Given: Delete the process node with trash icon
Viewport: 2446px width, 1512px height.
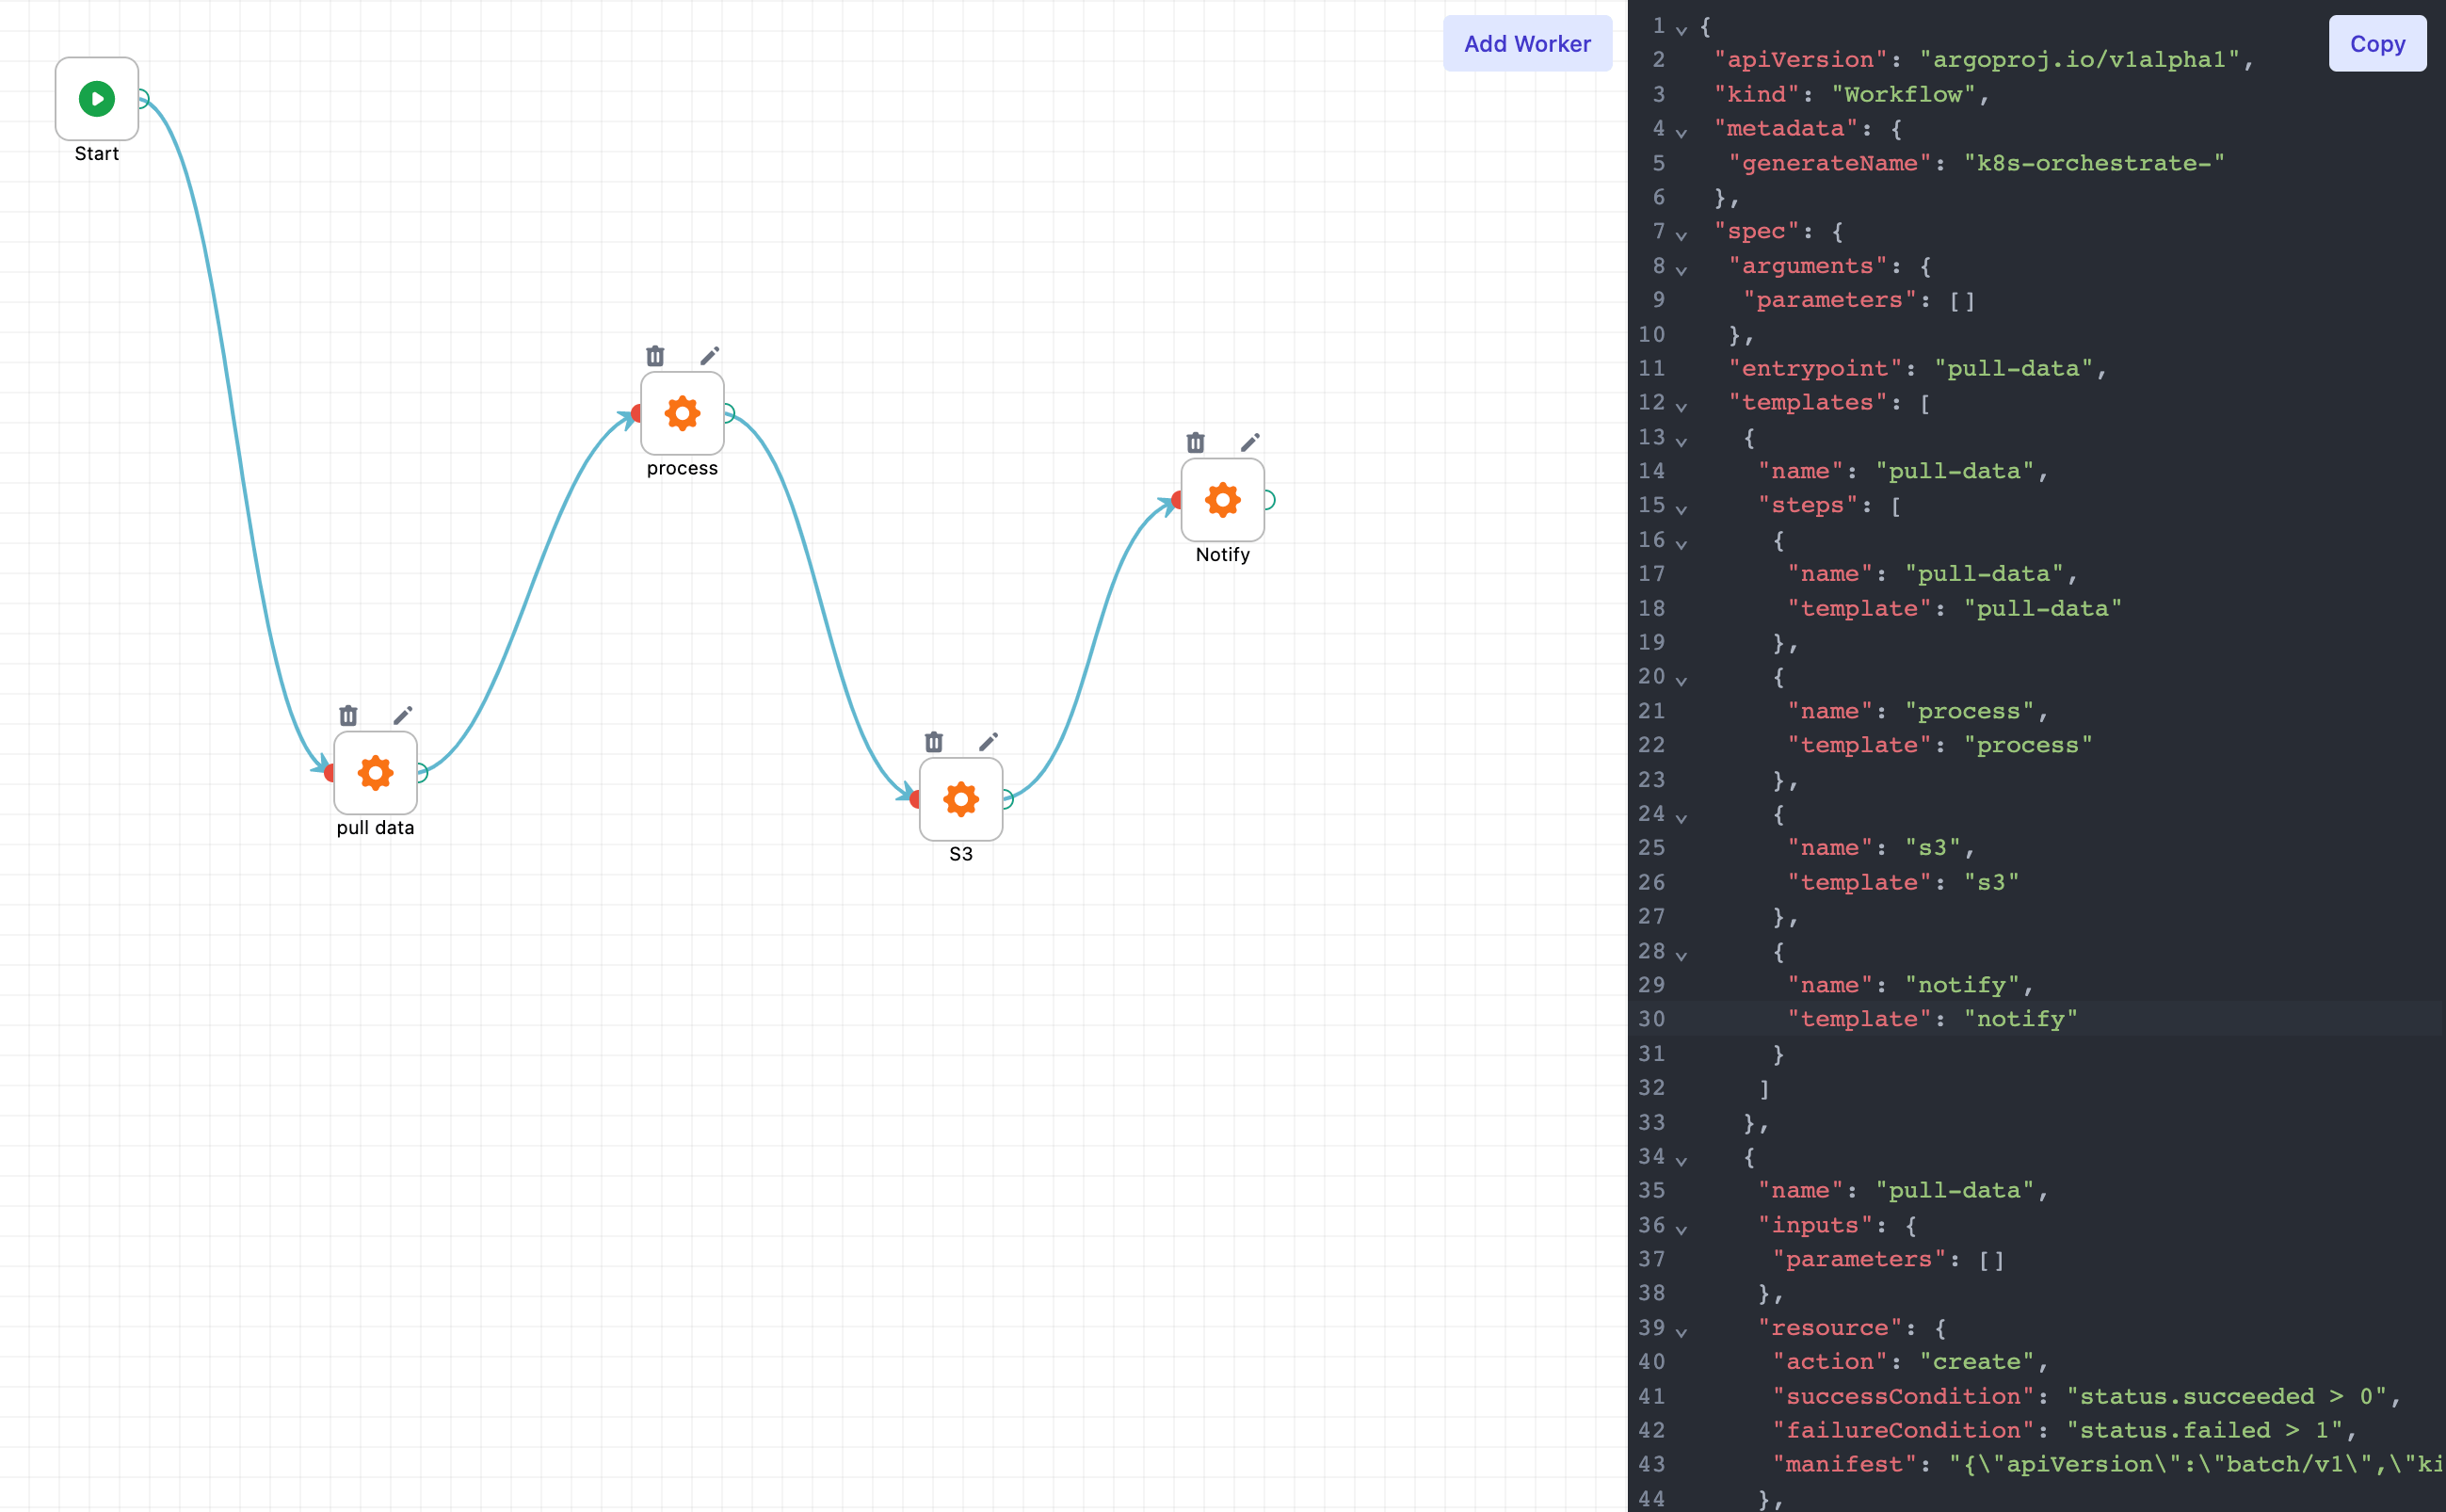Looking at the screenshot, I should click(x=655, y=356).
